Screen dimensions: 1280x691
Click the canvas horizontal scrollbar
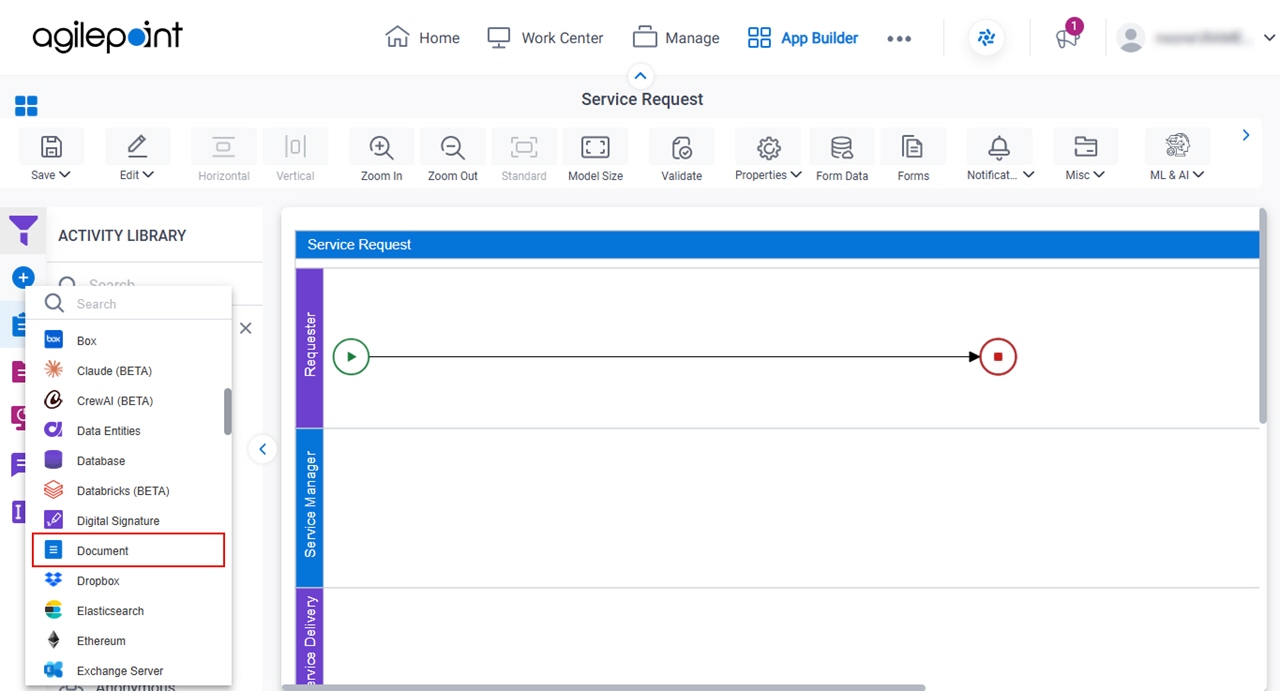pos(604,687)
